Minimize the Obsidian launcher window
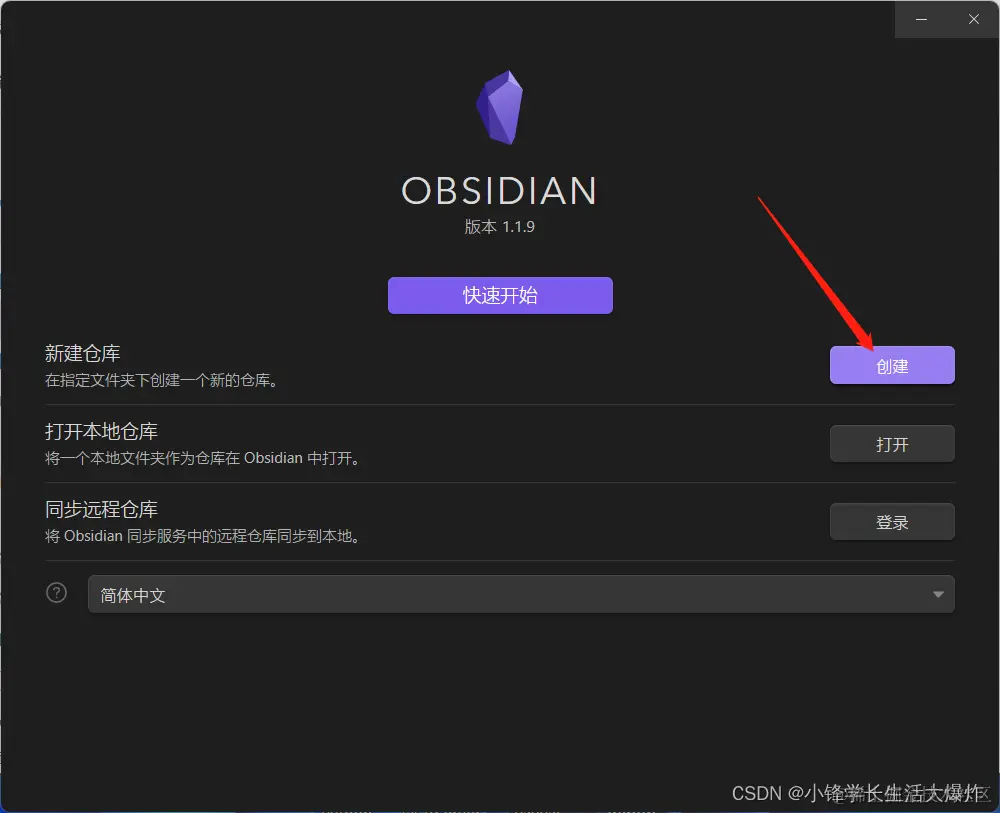The height and width of the screenshot is (813, 1000). click(x=921, y=19)
